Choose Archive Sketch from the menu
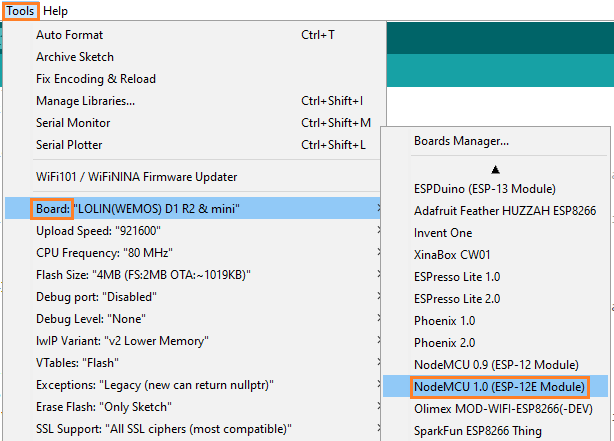The height and width of the screenshot is (441, 614). tap(75, 57)
